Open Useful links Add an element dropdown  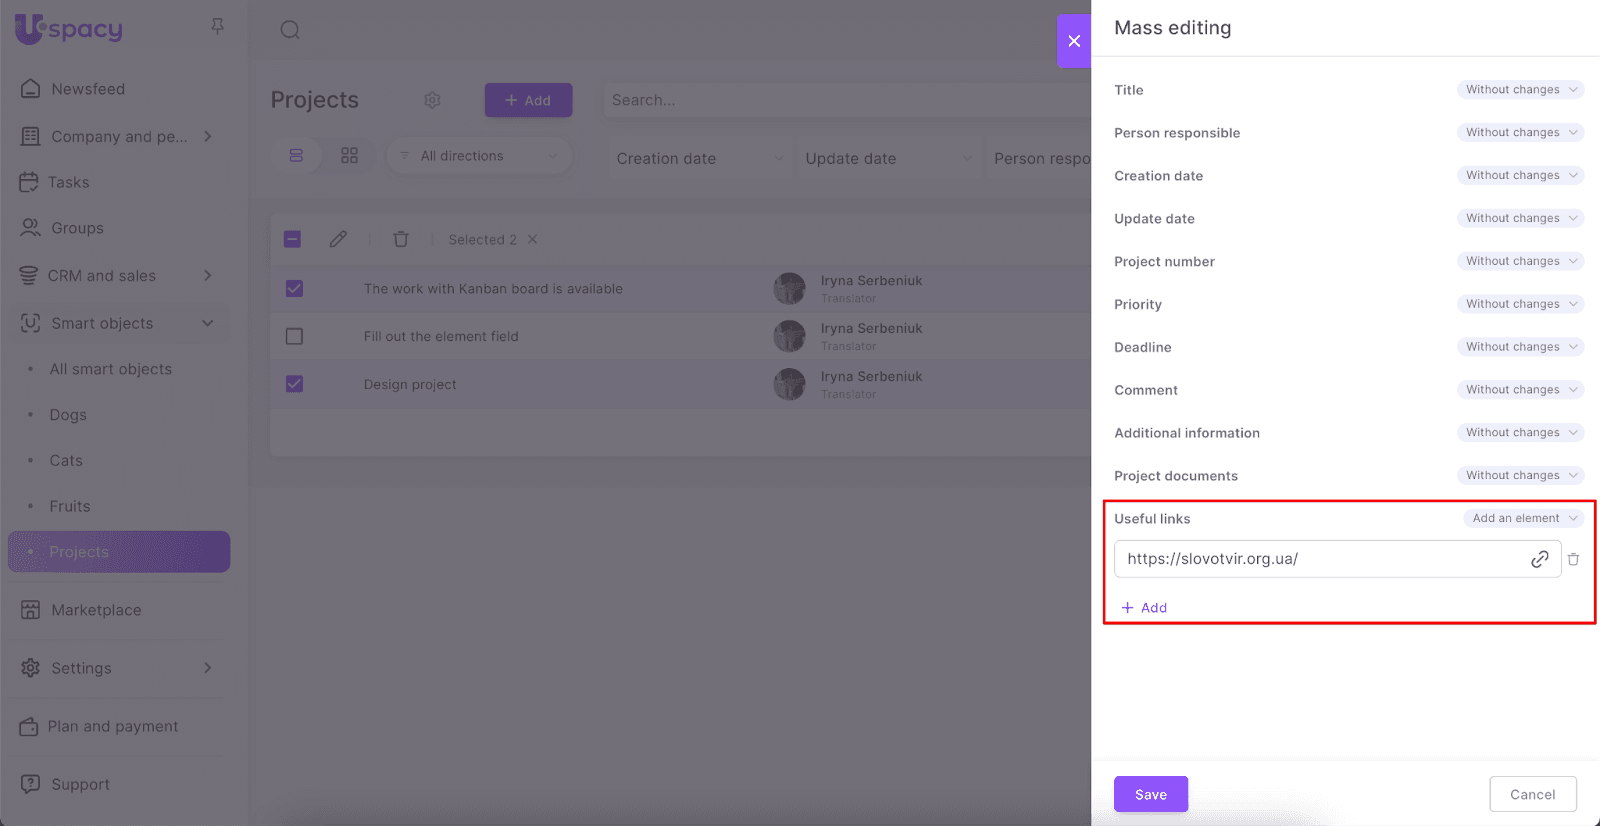pyautogui.click(x=1522, y=518)
